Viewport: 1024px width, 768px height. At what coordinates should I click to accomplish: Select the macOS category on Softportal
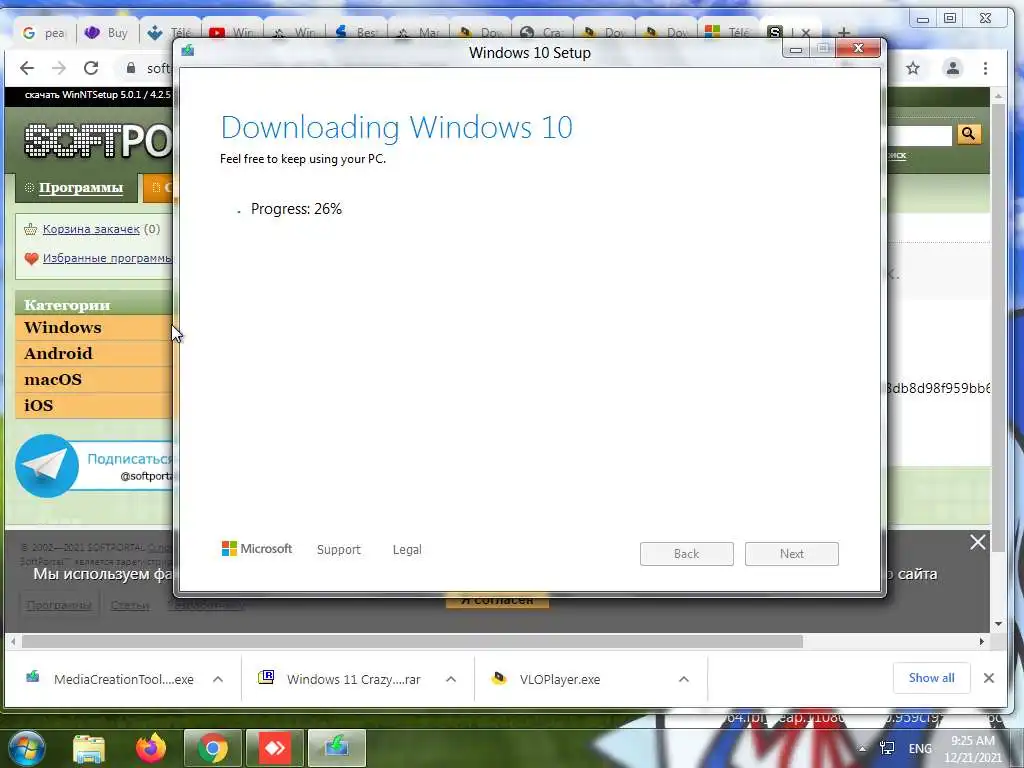(93, 379)
